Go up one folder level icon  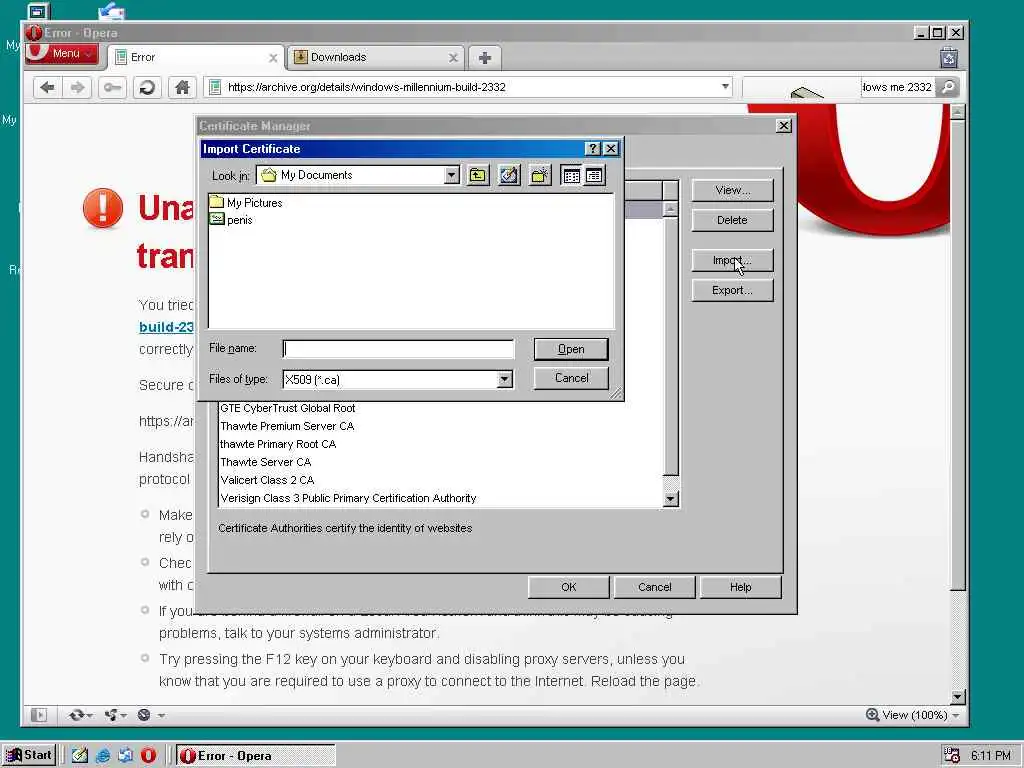click(x=478, y=175)
